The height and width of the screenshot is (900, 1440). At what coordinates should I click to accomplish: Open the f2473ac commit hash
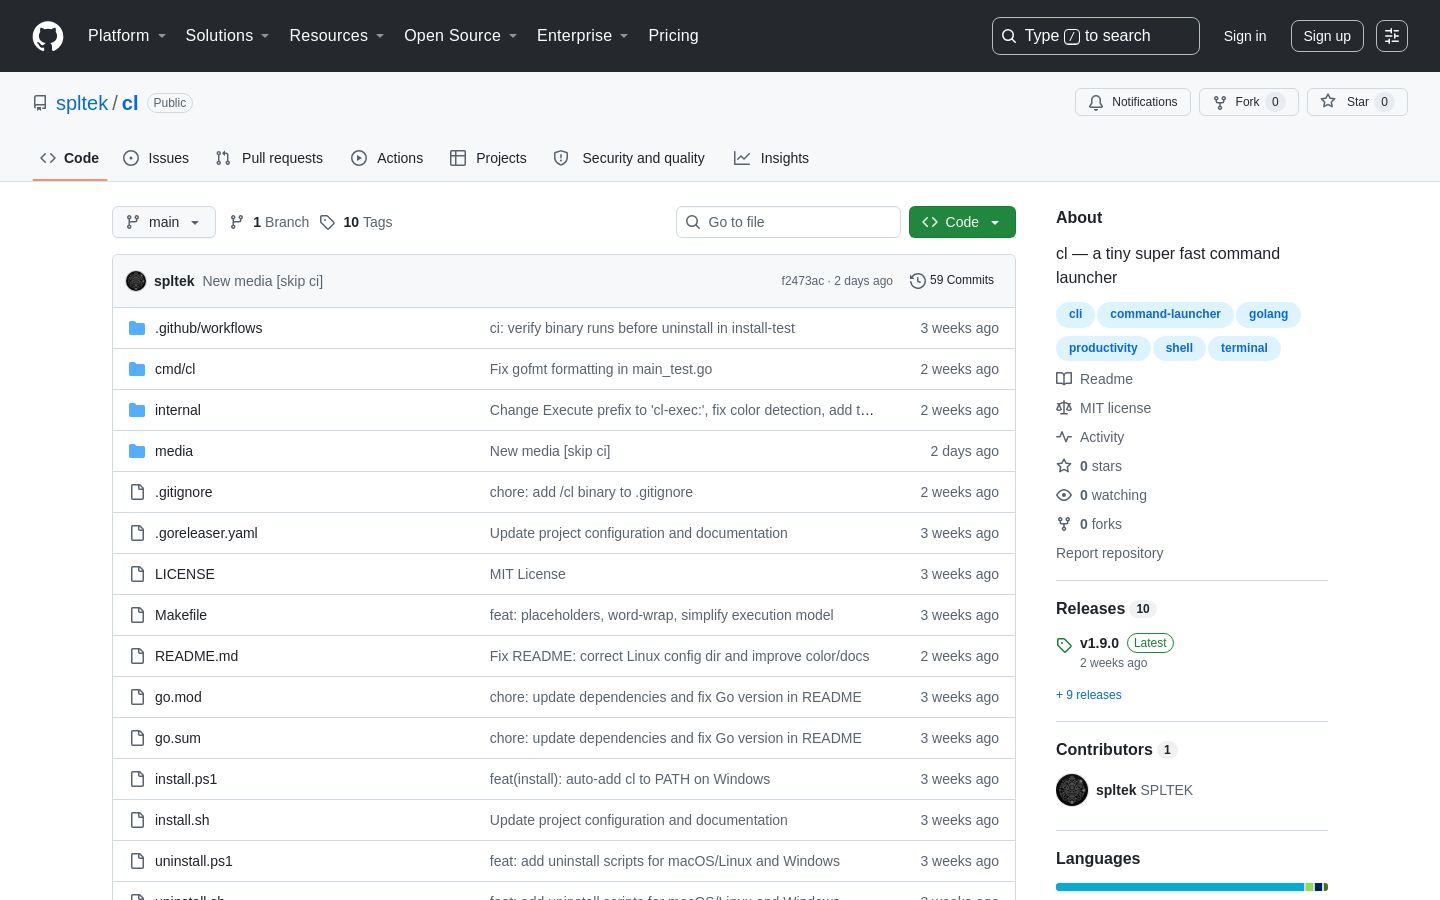803,281
